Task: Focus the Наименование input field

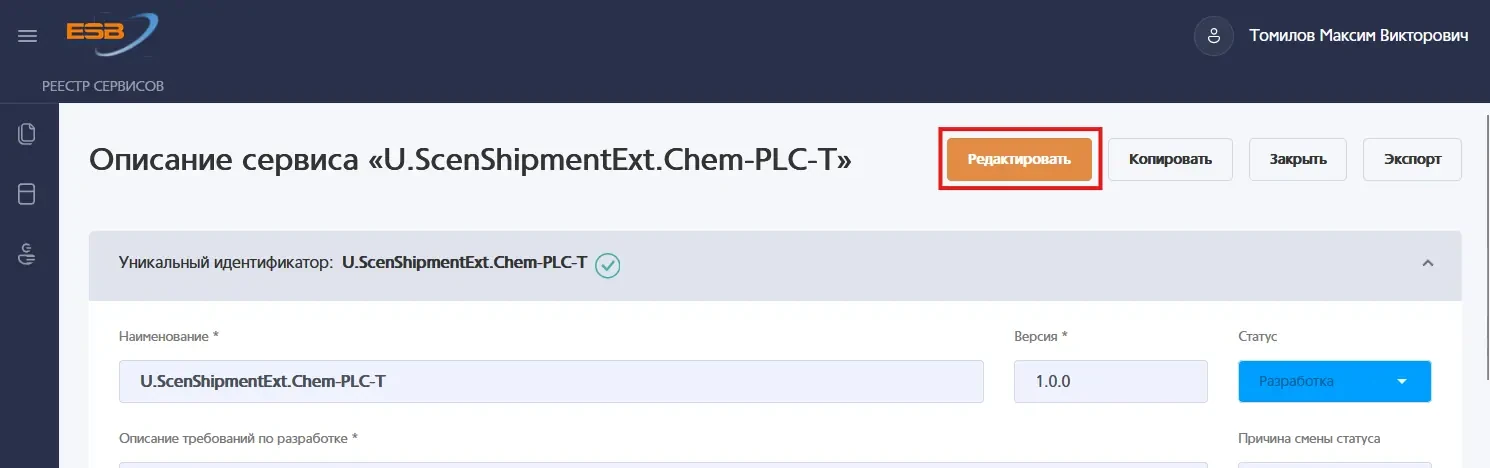Action: click(551, 381)
